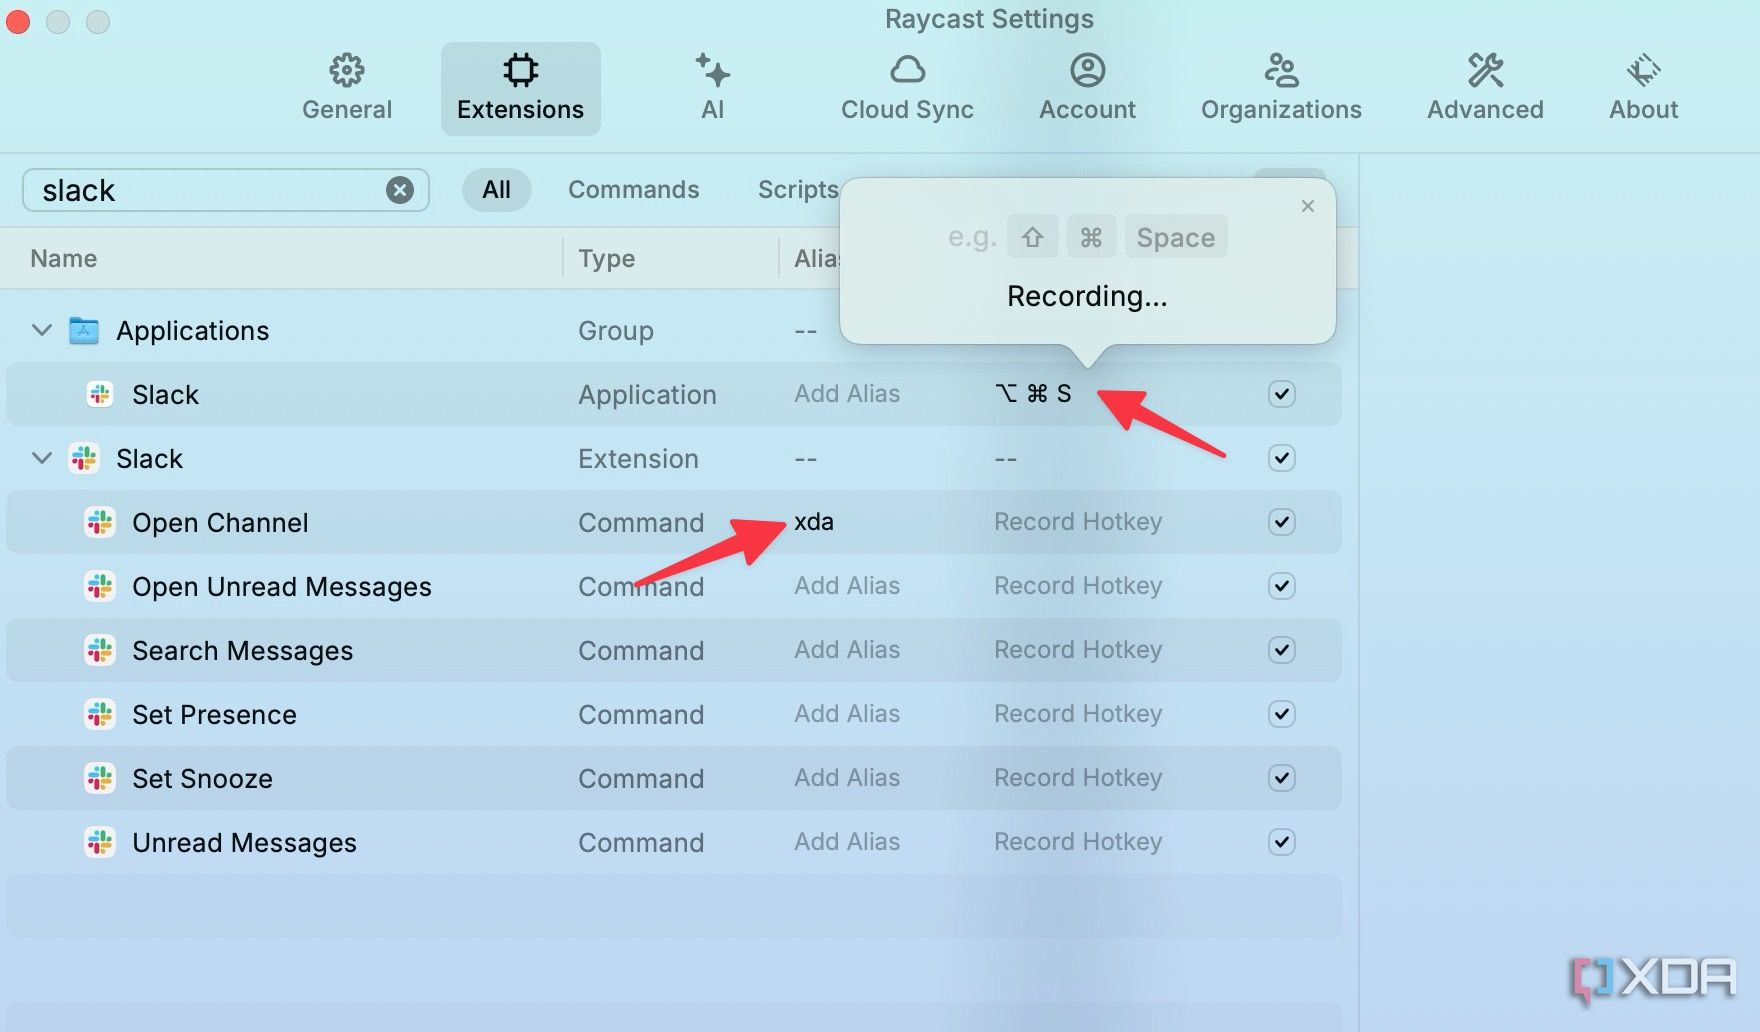Uncheck Set Snooze checkbox
This screenshot has width=1760, height=1032.
click(x=1282, y=778)
